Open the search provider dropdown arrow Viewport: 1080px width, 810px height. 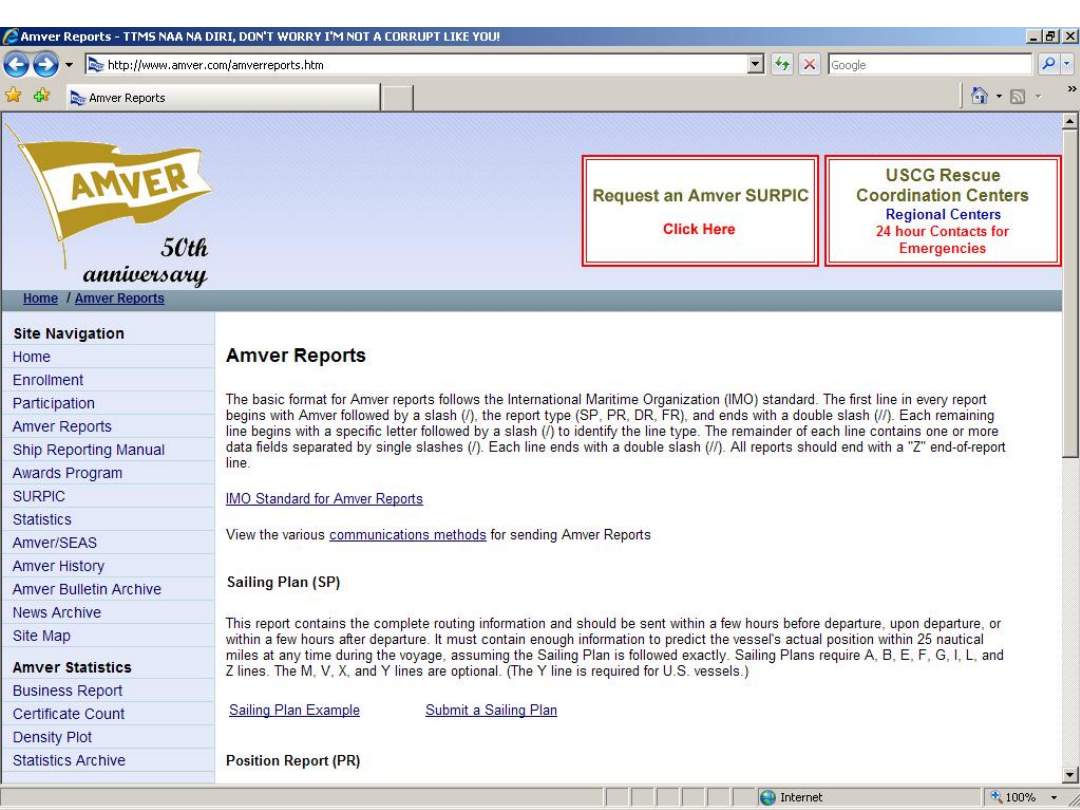[x=1067, y=65]
